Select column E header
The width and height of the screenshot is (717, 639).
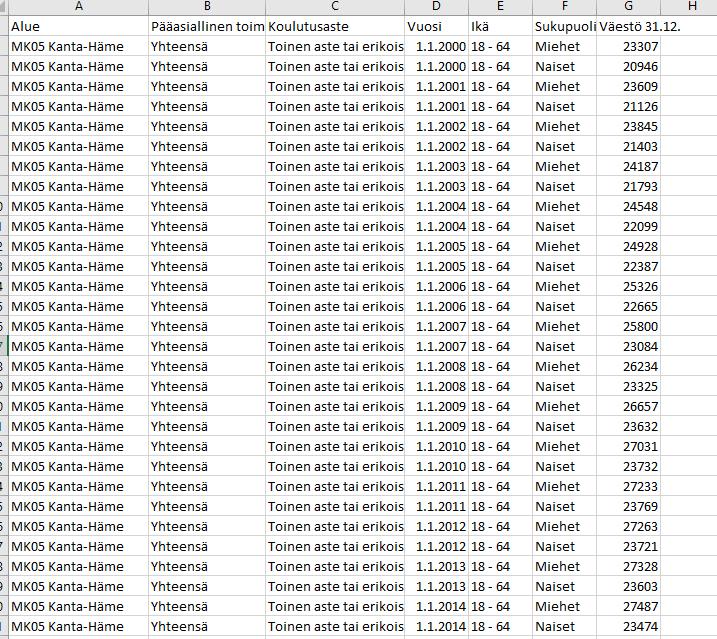pyautogui.click(x=500, y=6)
